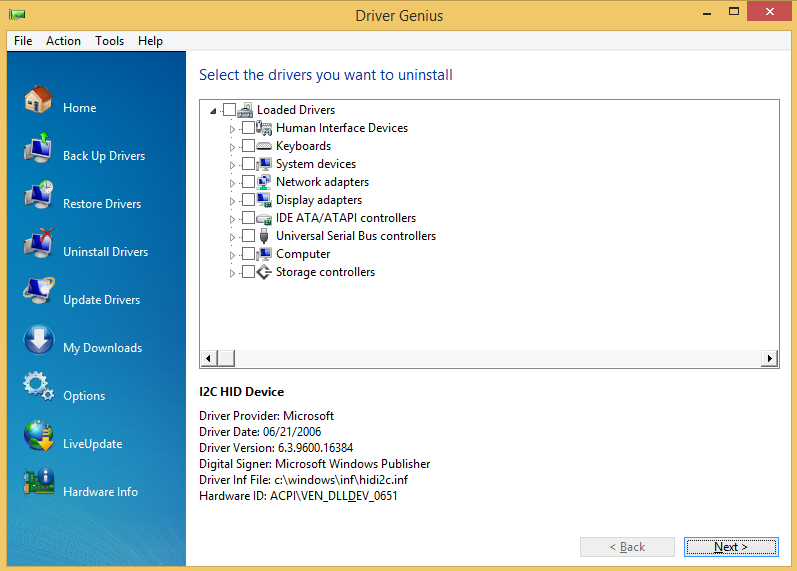Image resolution: width=797 pixels, height=571 pixels.
Task: Click the Display adapters category icon
Action: point(264,200)
